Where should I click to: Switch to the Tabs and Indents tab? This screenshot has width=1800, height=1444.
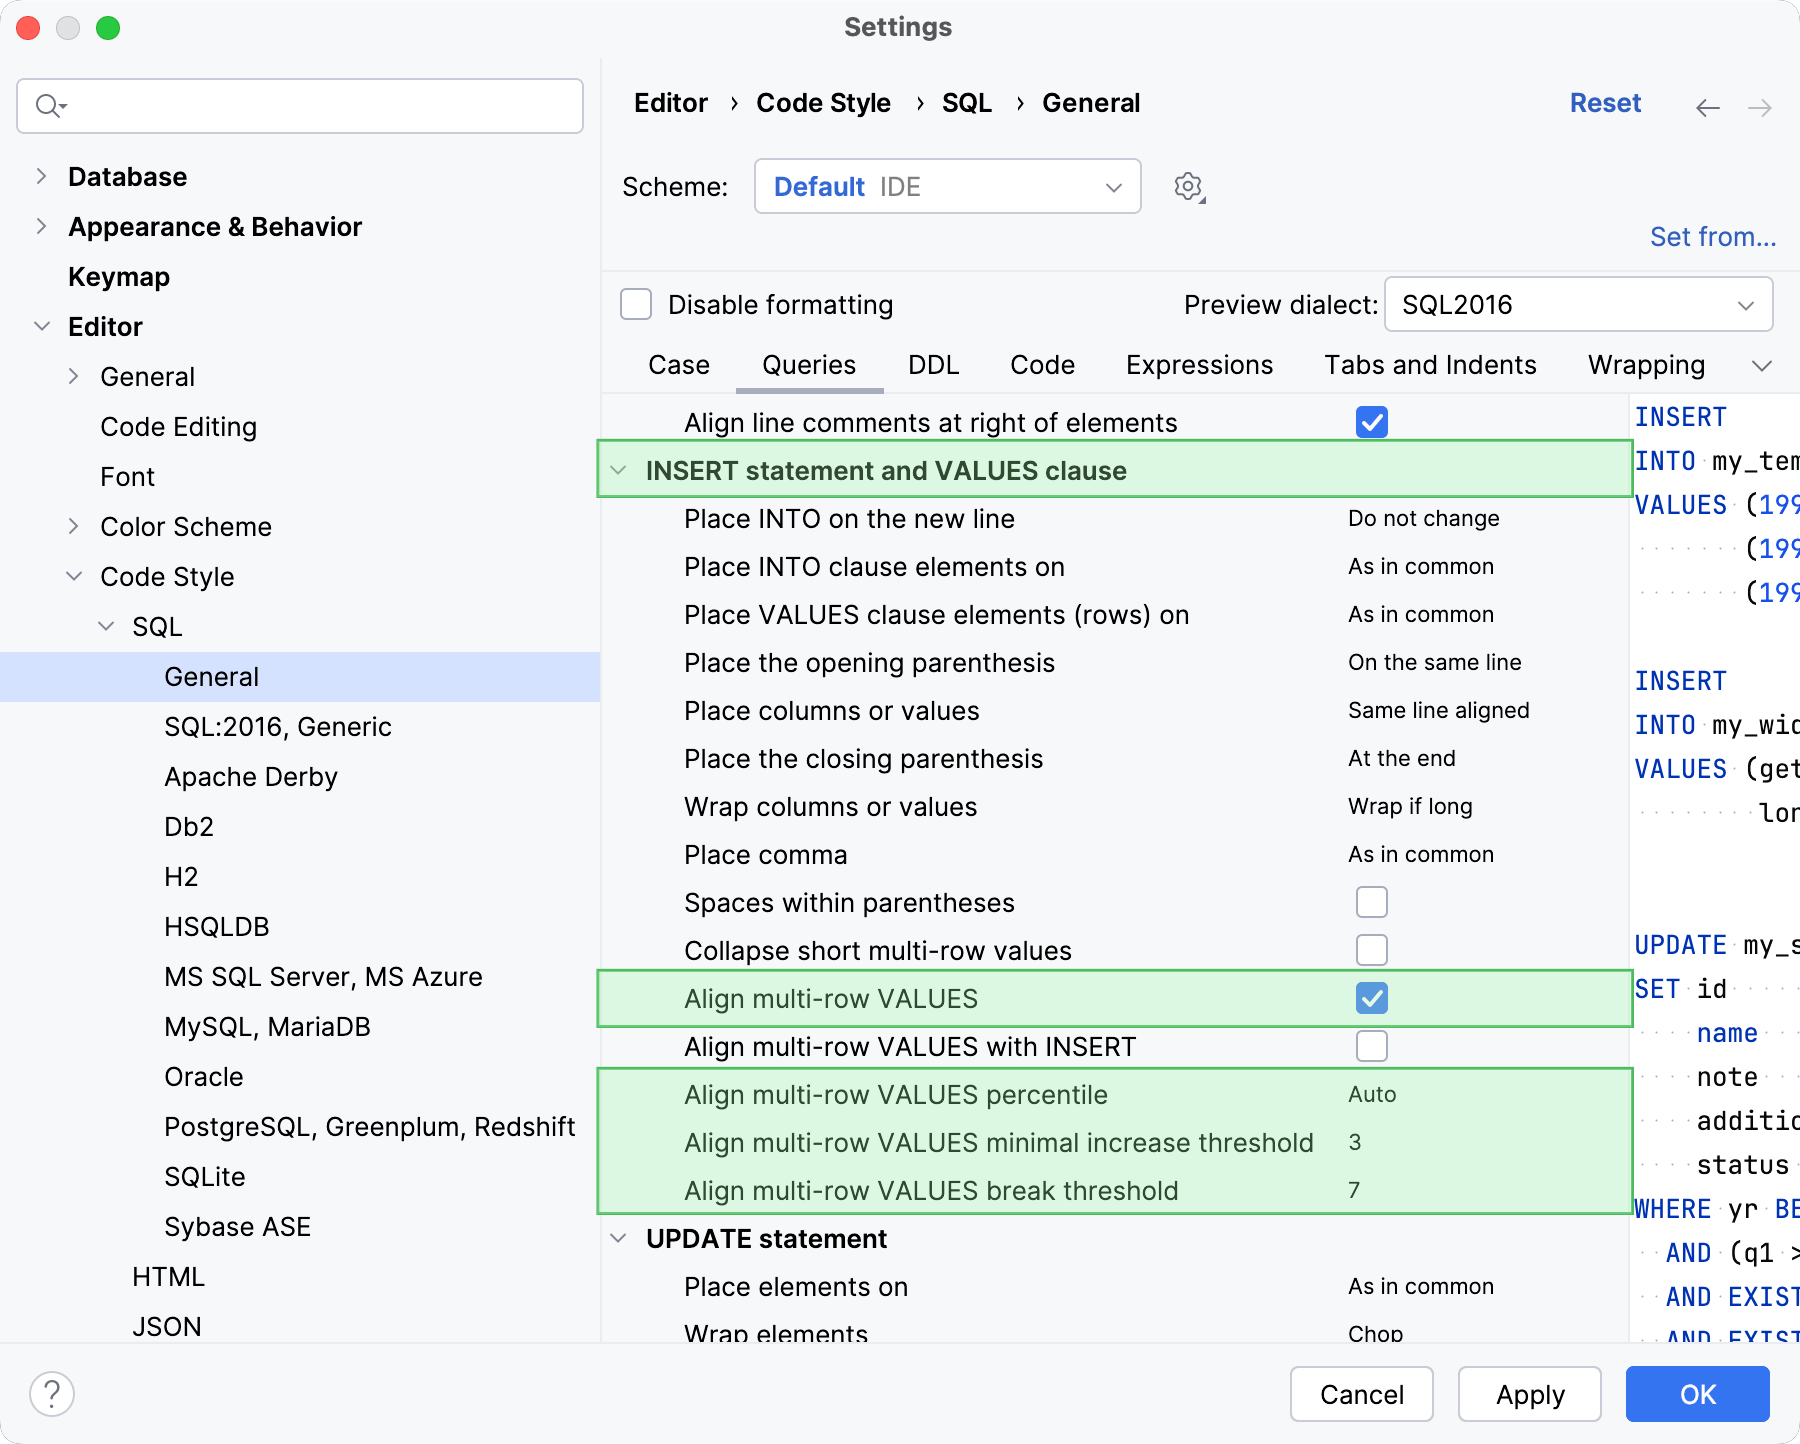1430,365
